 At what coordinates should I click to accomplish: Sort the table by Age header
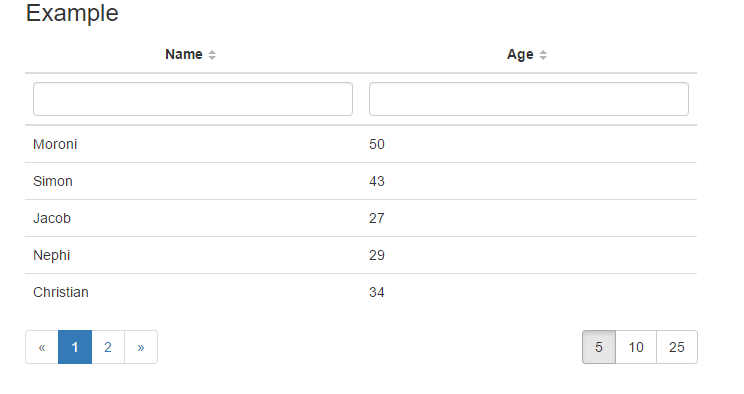520,55
